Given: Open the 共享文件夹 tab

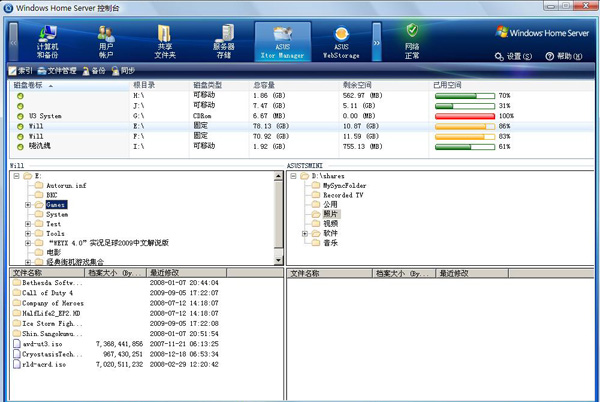Looking at the screenshot, I should click(x=165, y=42).
